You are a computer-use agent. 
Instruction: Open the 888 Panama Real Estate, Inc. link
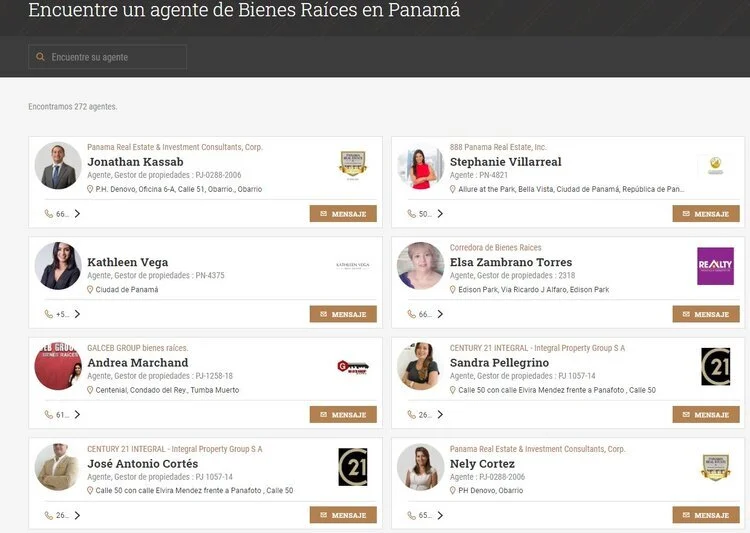(498, 147)
